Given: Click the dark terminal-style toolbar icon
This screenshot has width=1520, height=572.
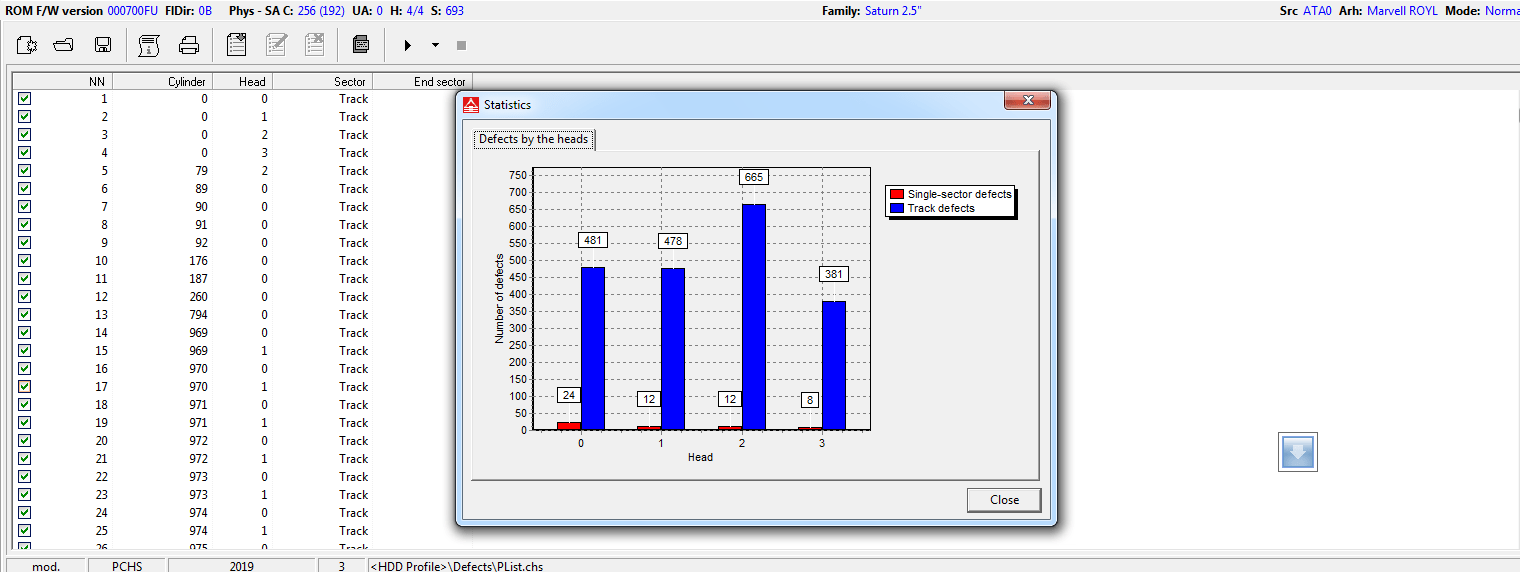Looking at the screenshot, I should (361, 45).
